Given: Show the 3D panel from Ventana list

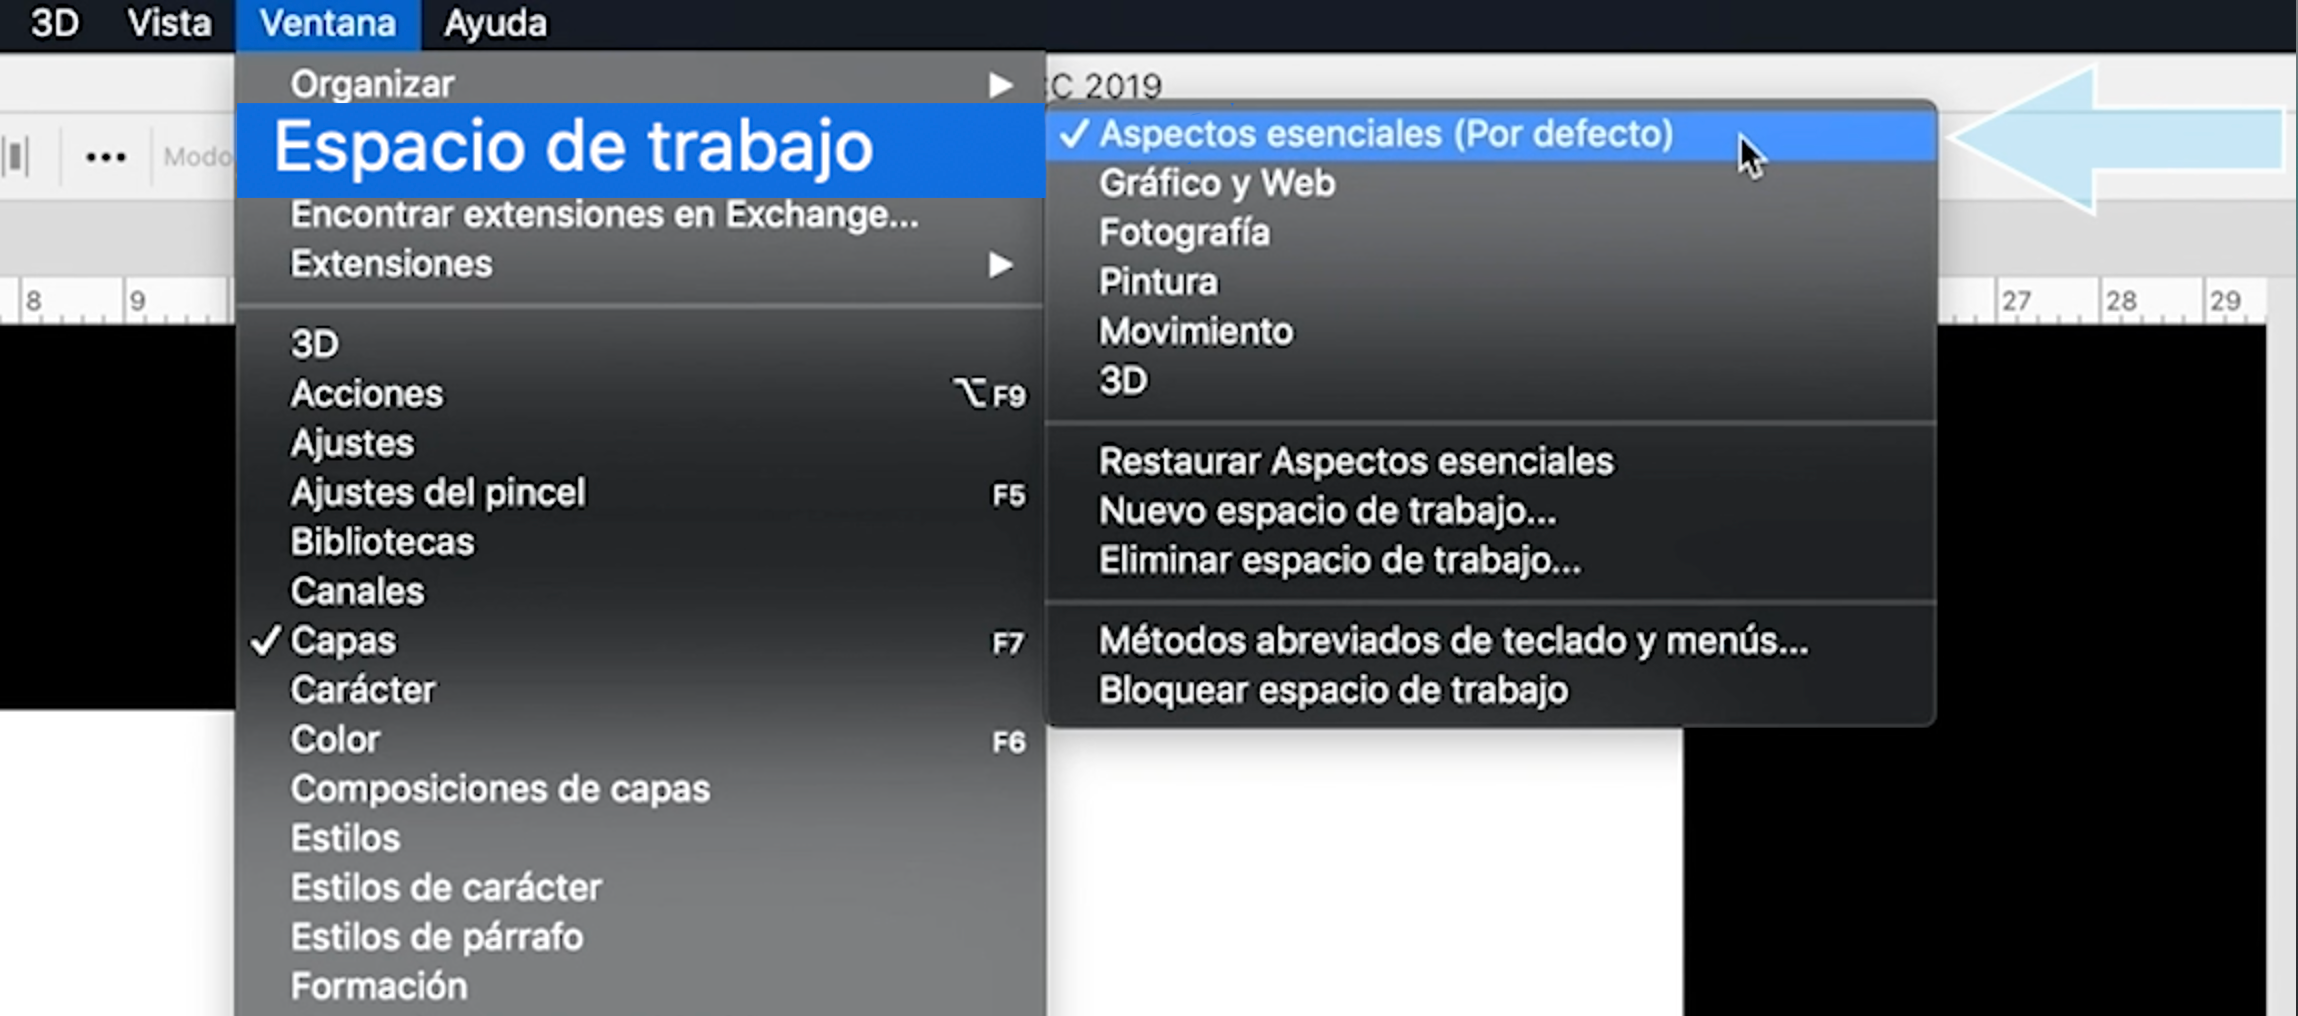Looking at the screenshot, I should point(641,344).
